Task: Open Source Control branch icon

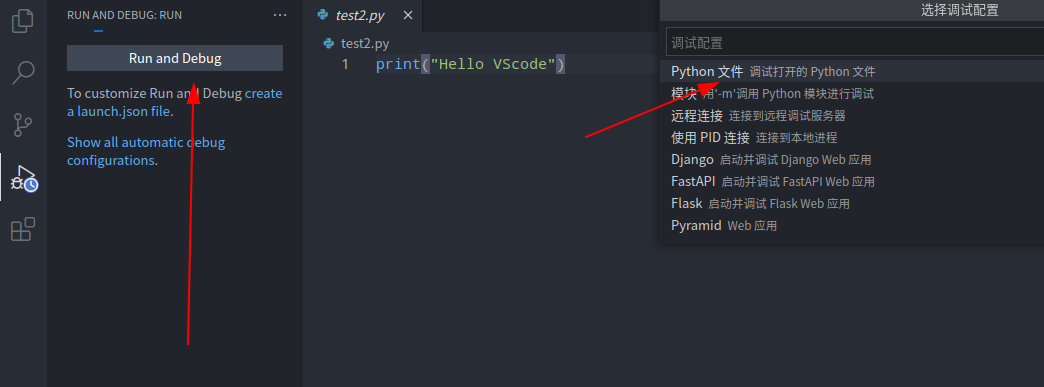Action: pos(23,125)
